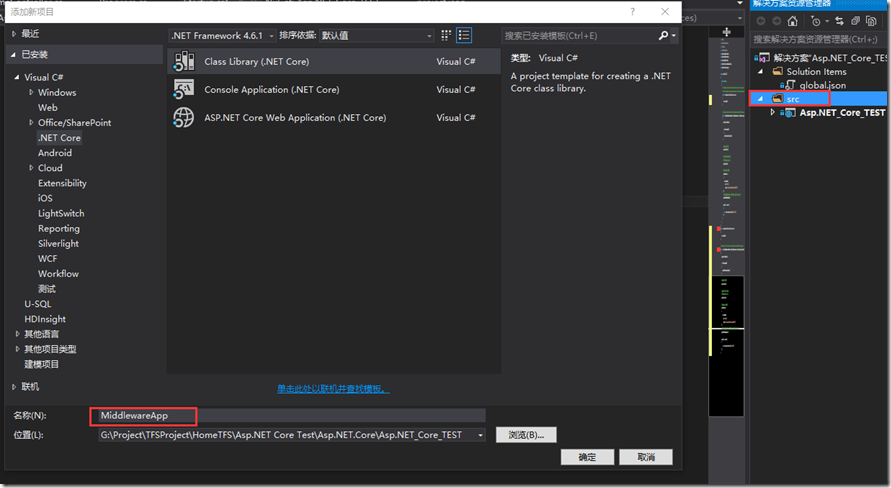Image resolution: width=891 pixels, height=488 pixels.
Task: Click editor split-window handle above minimap
Action: pyautogui.click(x=726, y=32)
